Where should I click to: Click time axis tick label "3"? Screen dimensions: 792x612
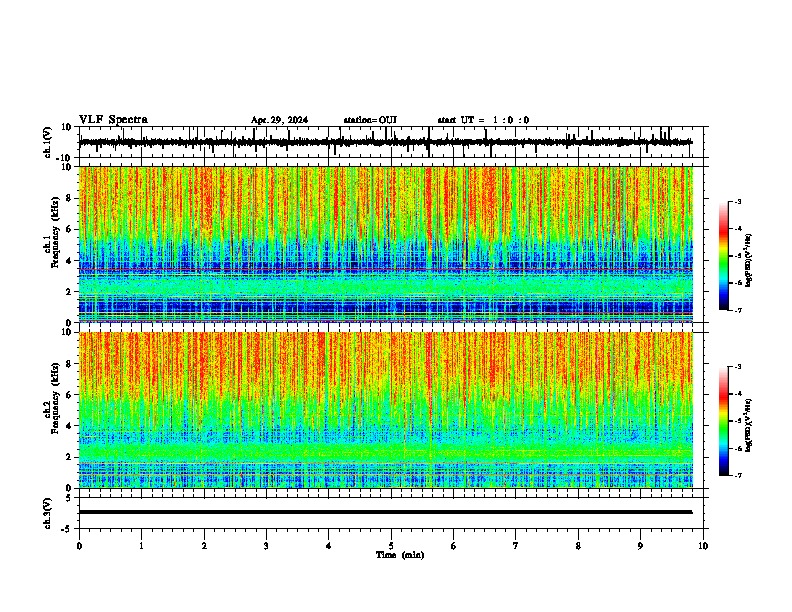click(x=266, y=546)
